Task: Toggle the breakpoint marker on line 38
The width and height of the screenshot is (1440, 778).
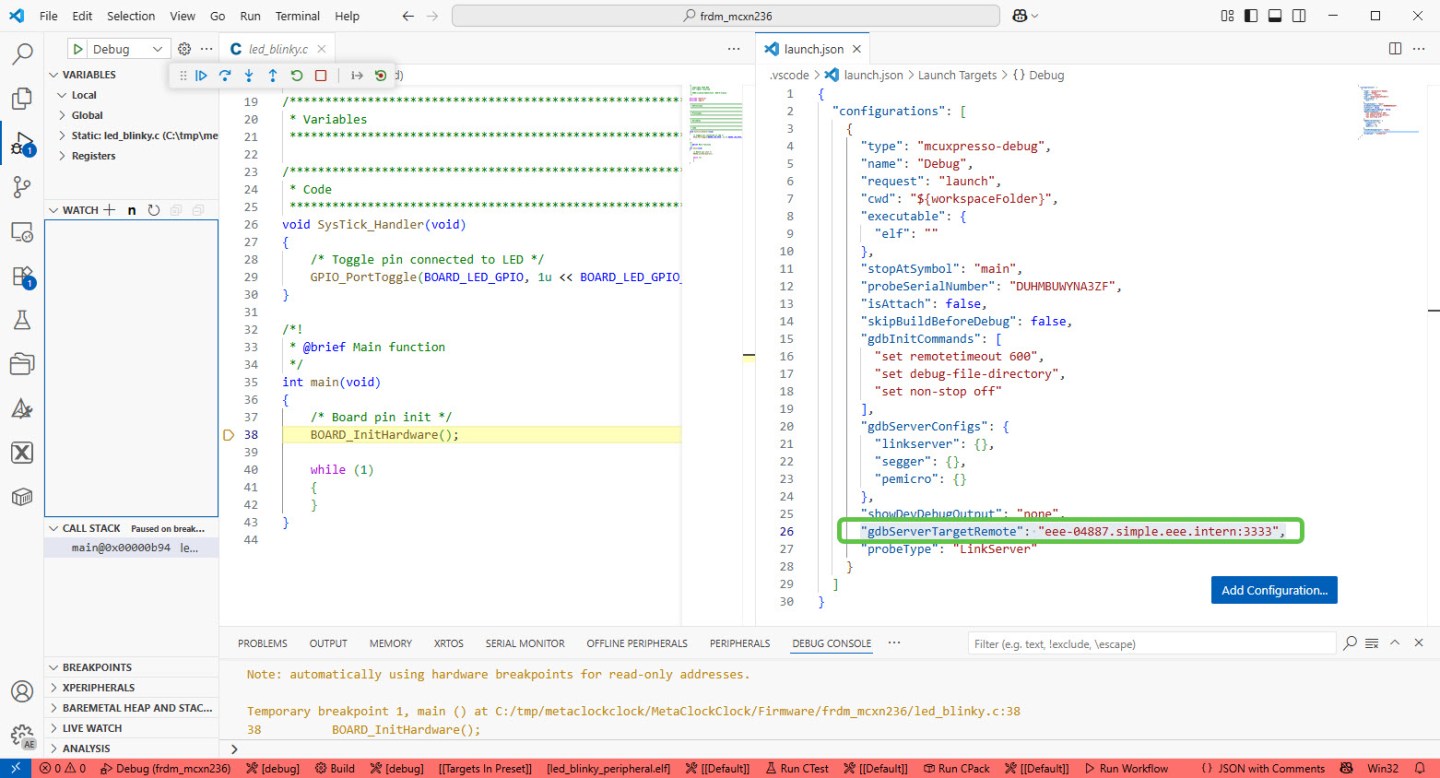Action: pyautogui.click(x=228, y=435)
